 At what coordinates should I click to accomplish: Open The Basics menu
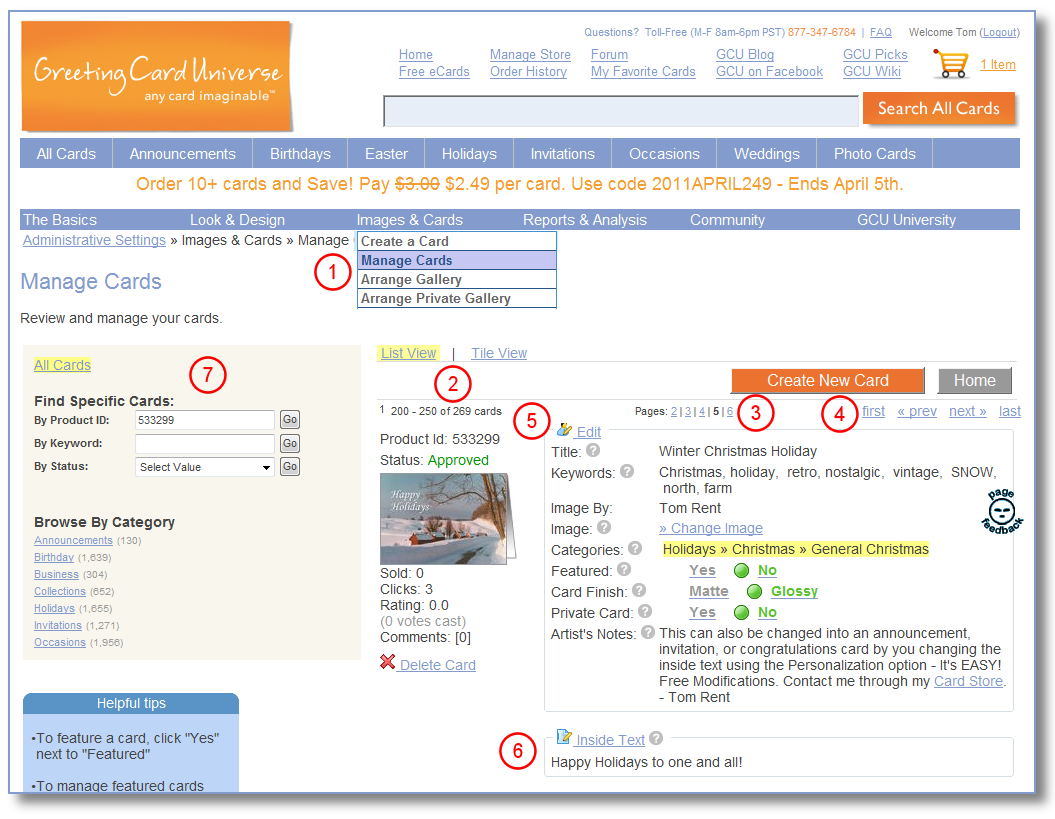click(x=60, y=220)
